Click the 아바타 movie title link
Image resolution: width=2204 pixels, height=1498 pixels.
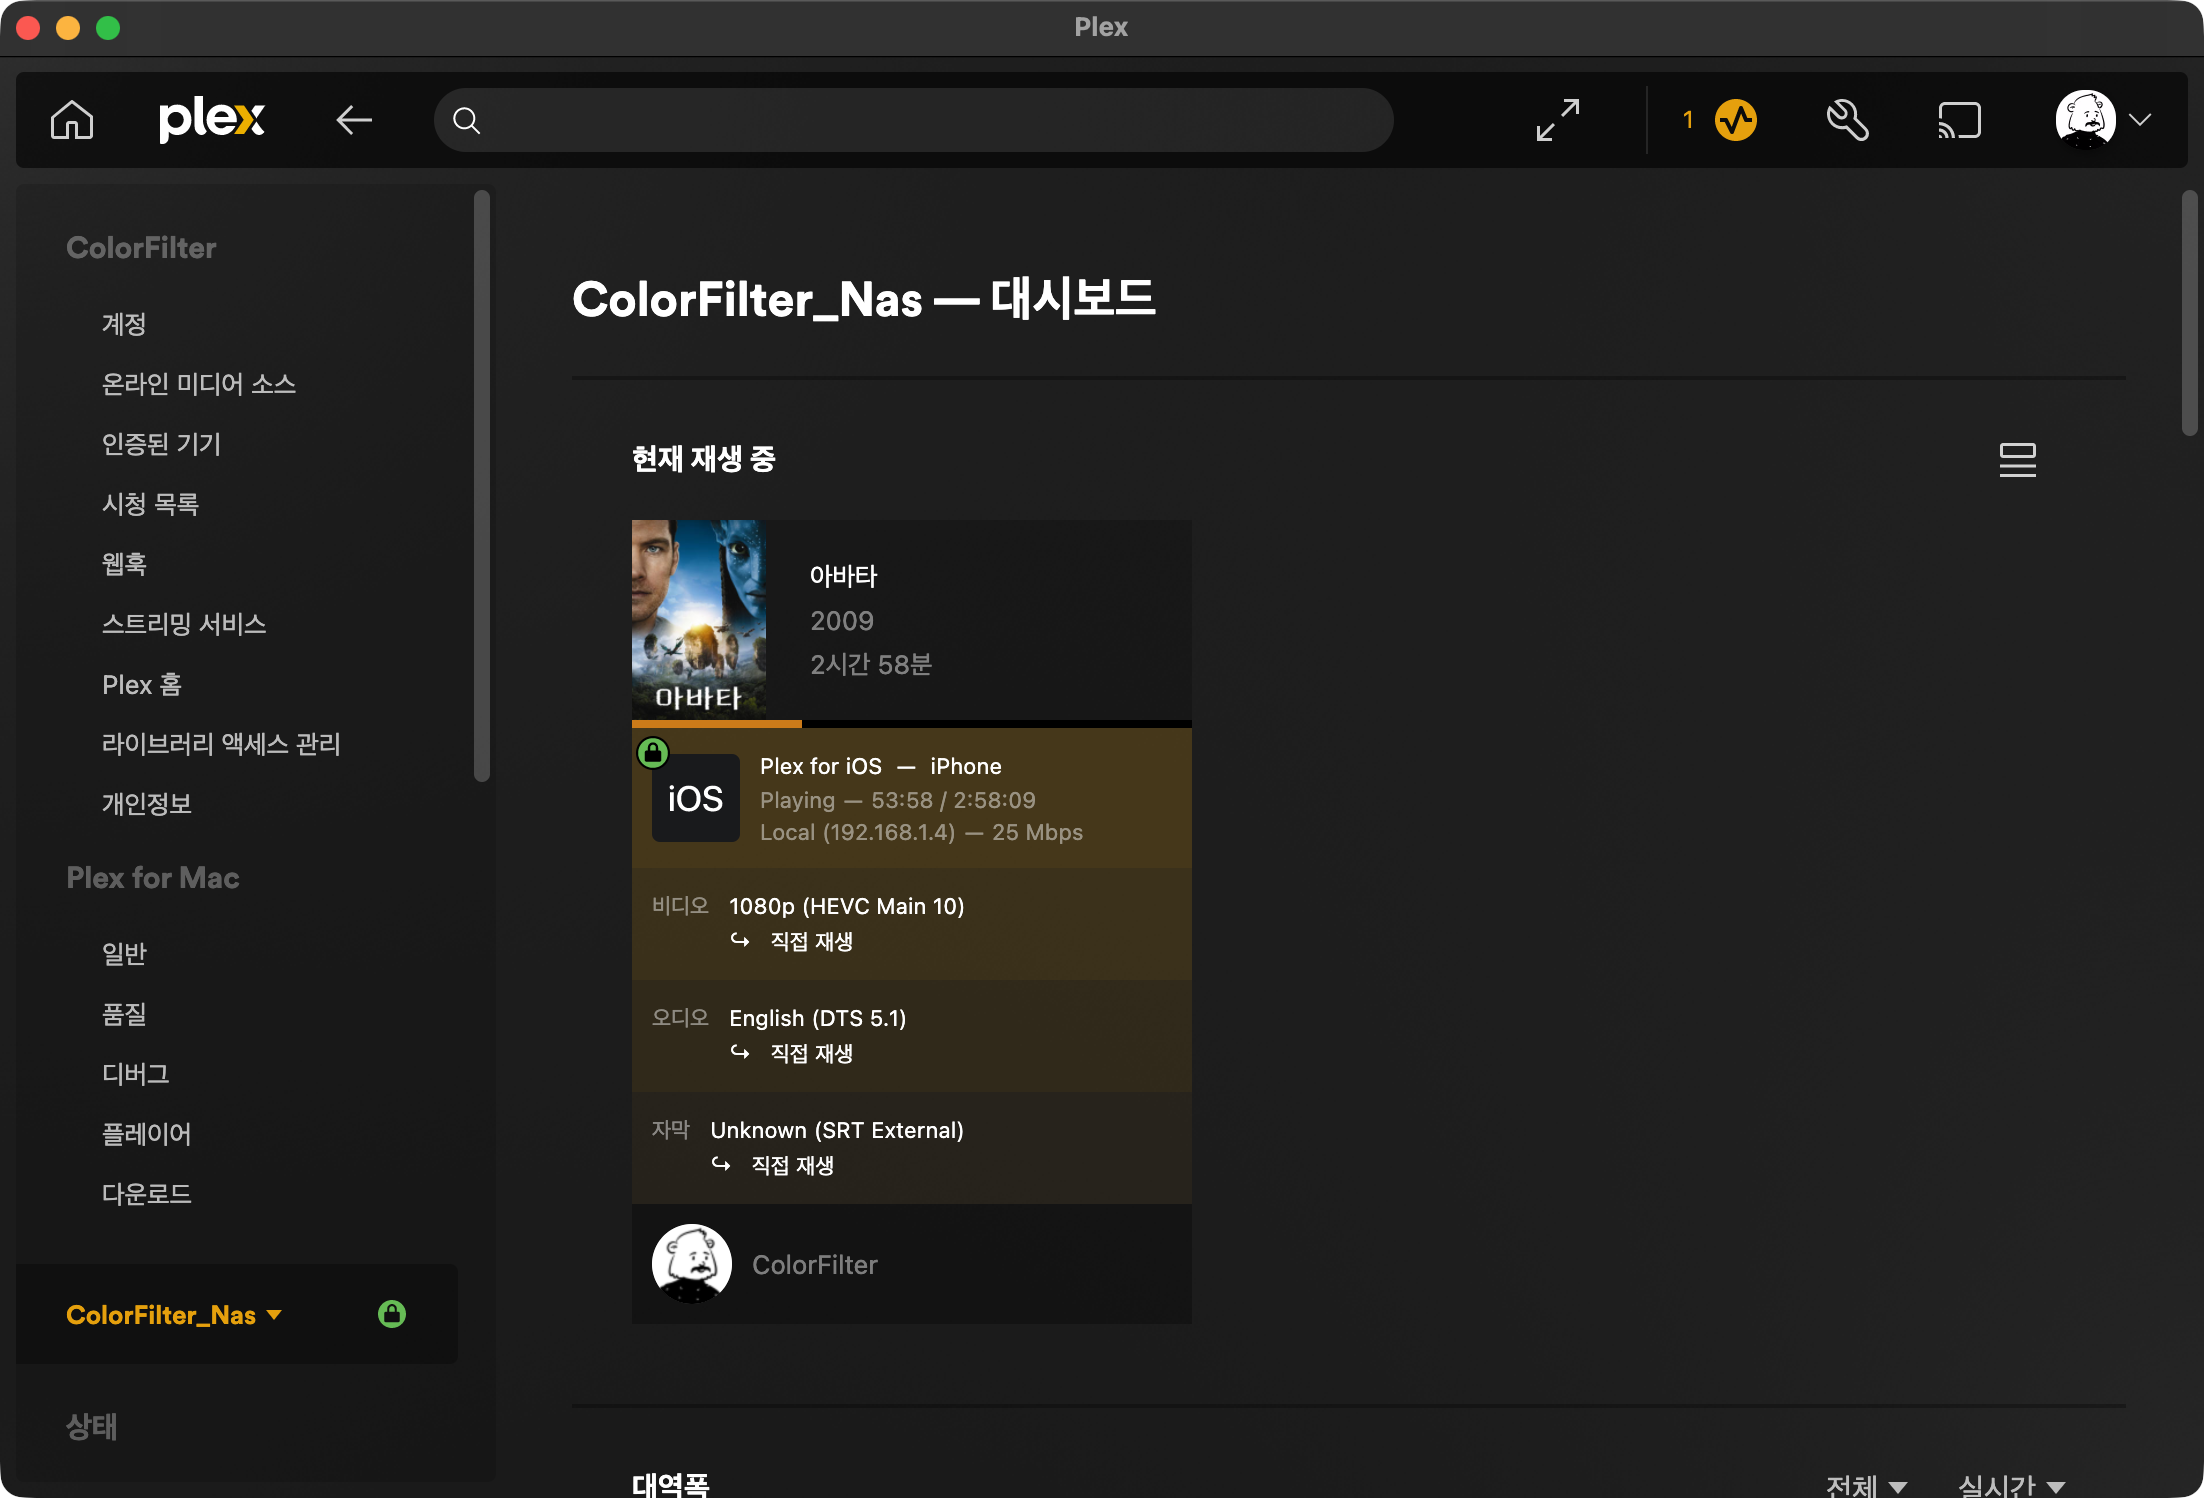[843, 576]
